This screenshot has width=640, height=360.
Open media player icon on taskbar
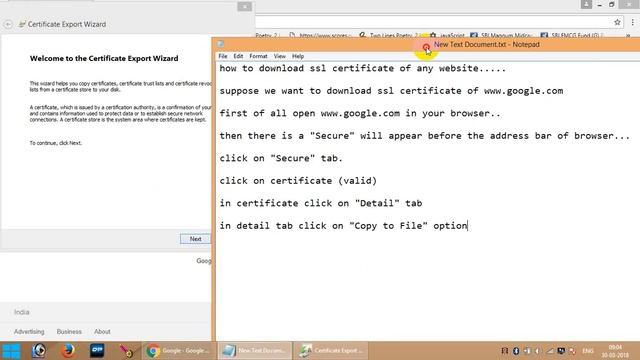(x=39, y=351)
